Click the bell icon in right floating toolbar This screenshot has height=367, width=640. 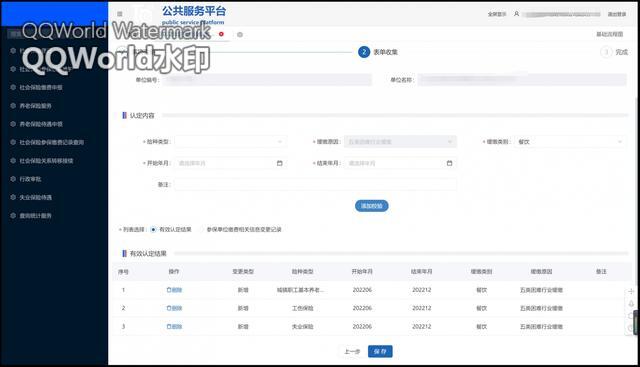pyautogui.click(x=631, y=304)
